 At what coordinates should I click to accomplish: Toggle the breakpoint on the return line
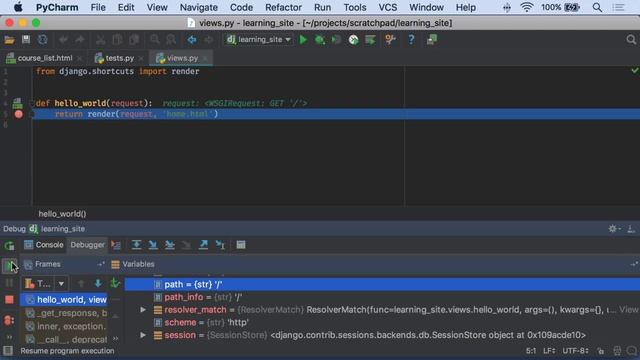(x=18, y=114)
